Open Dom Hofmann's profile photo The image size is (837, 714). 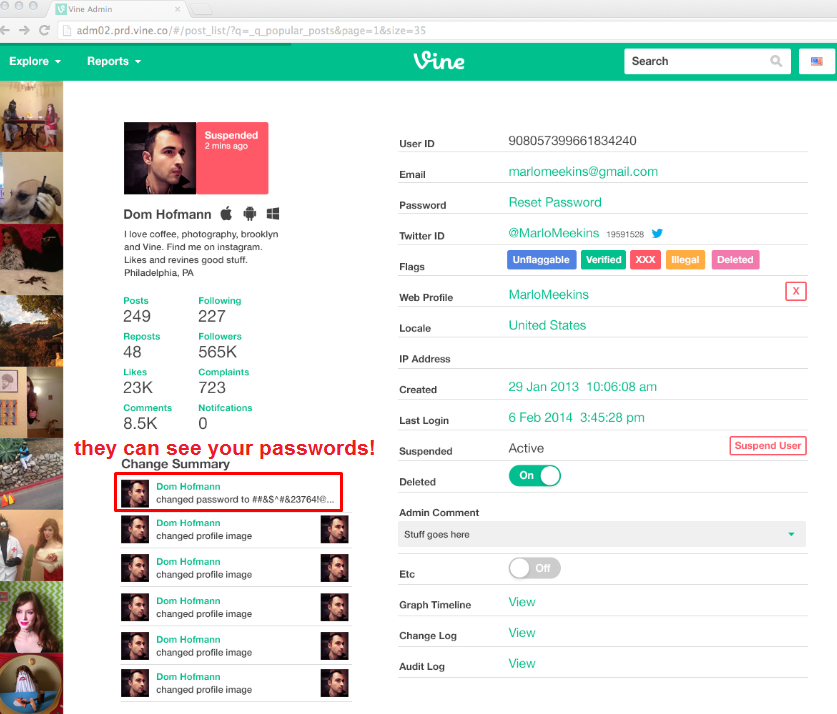pos(160,158)
